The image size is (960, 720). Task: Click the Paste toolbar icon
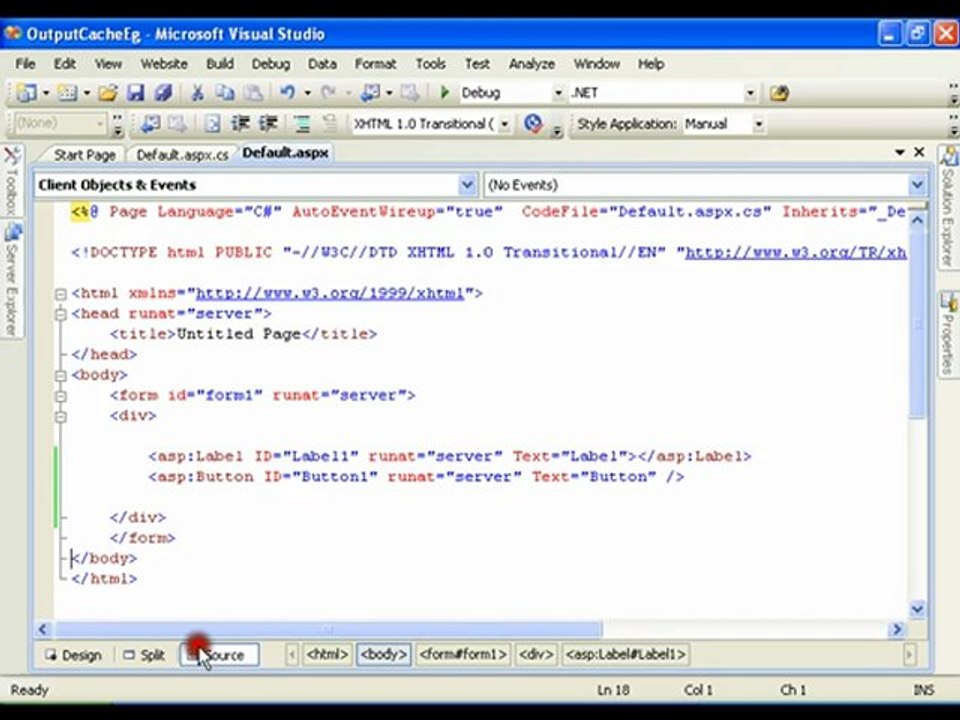tap(253, 93)
